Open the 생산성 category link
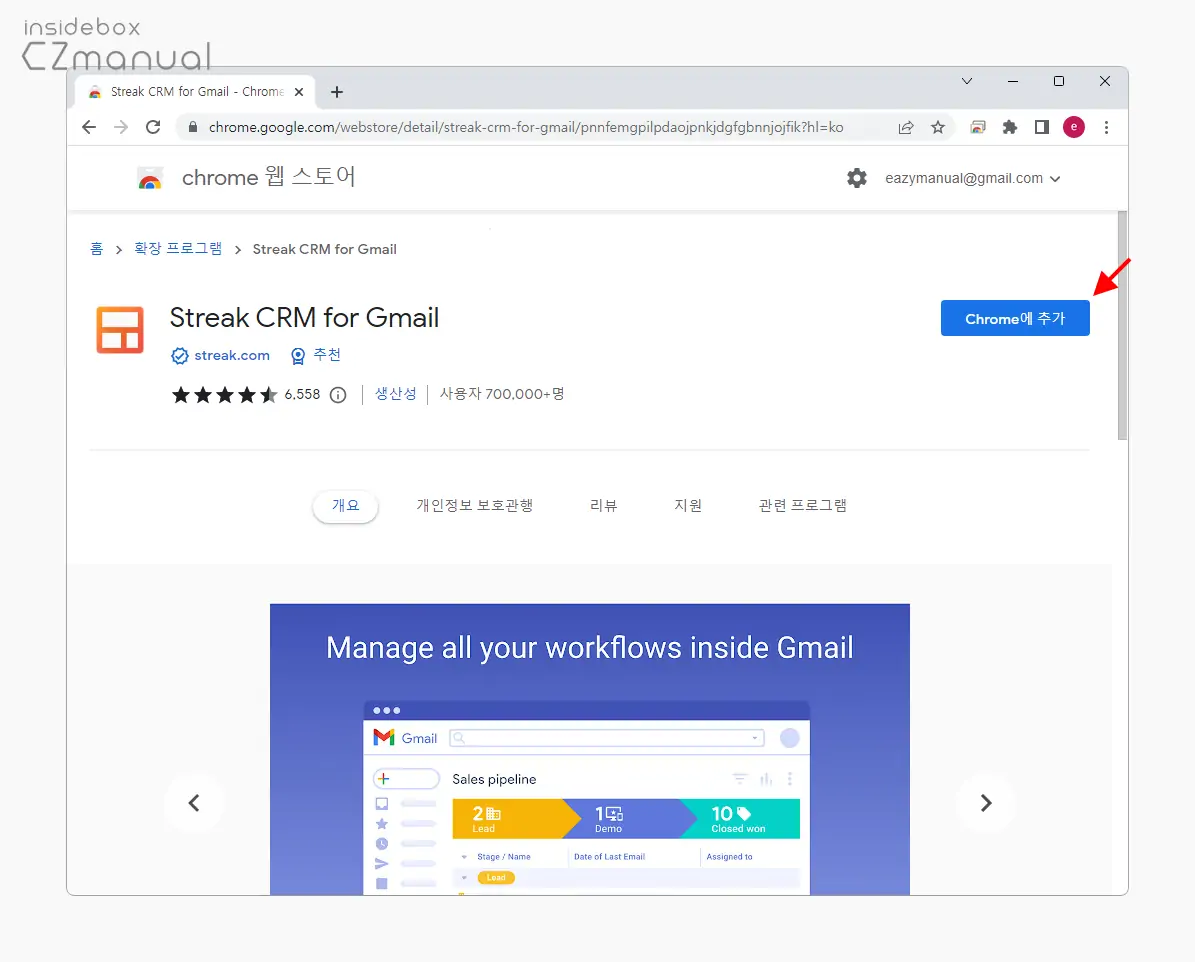 click(x=396, y=394)
